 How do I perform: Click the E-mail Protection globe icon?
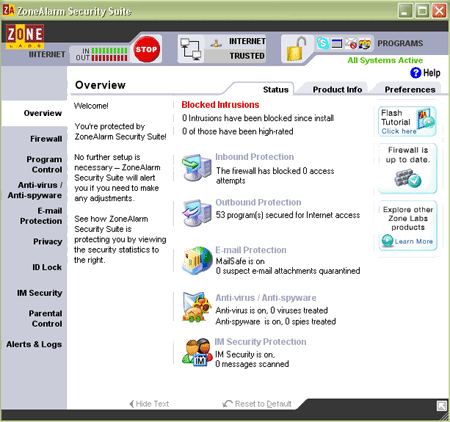pyautogui.click(x=197, y=261)
